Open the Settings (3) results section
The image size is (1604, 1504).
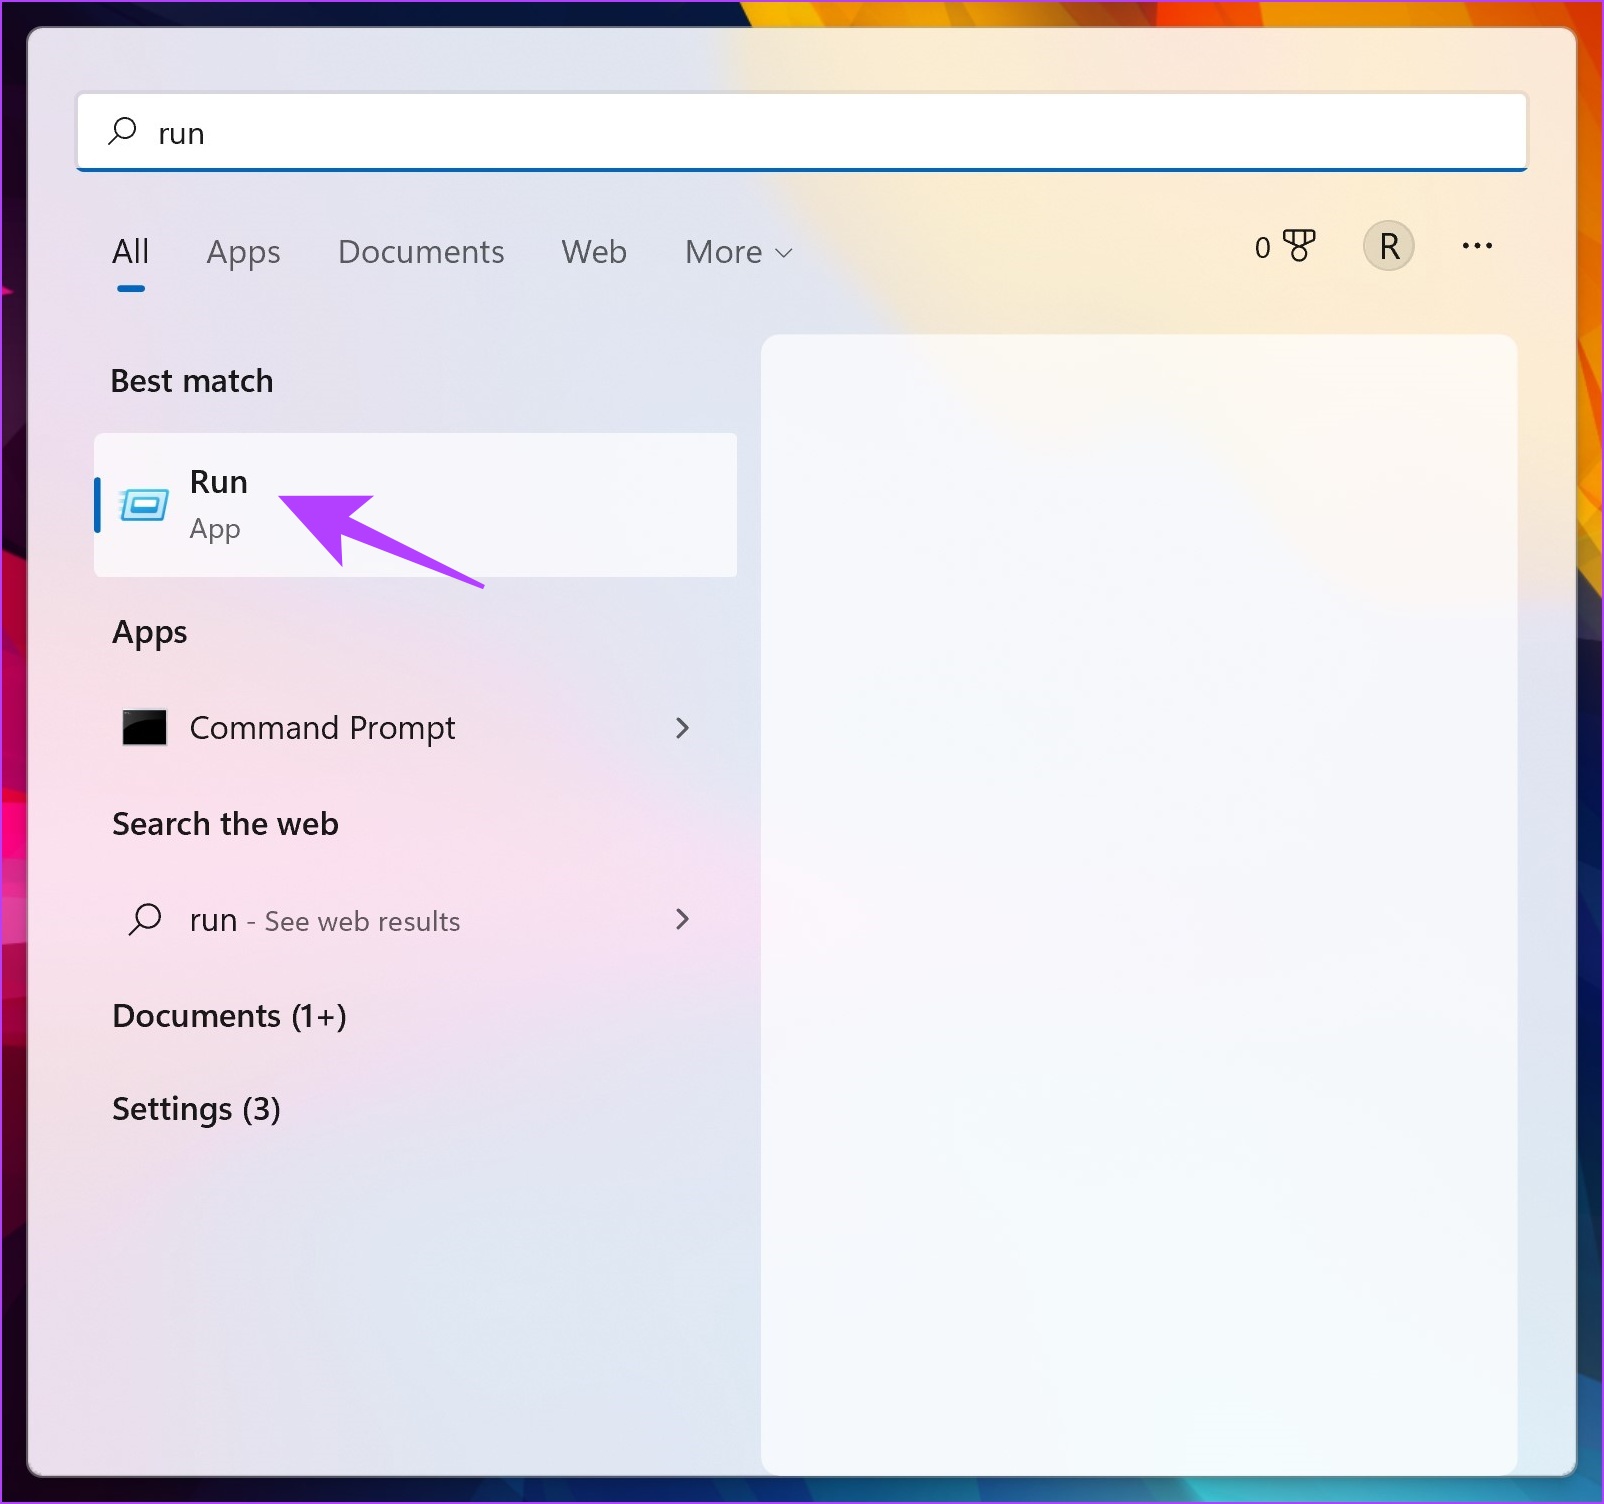[196, 1109]
